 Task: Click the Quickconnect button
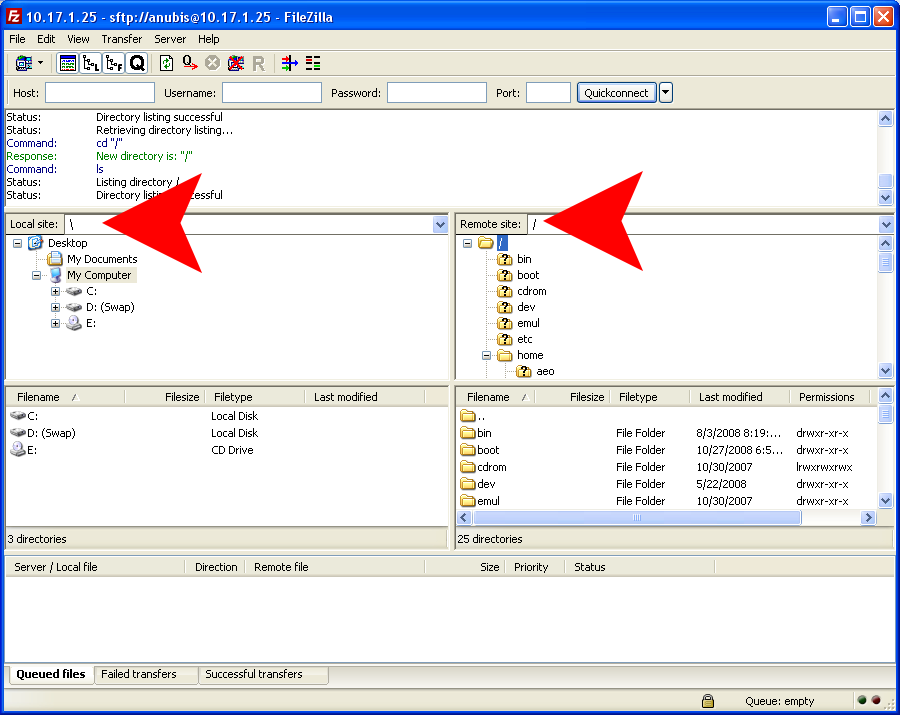coord(616,93)
